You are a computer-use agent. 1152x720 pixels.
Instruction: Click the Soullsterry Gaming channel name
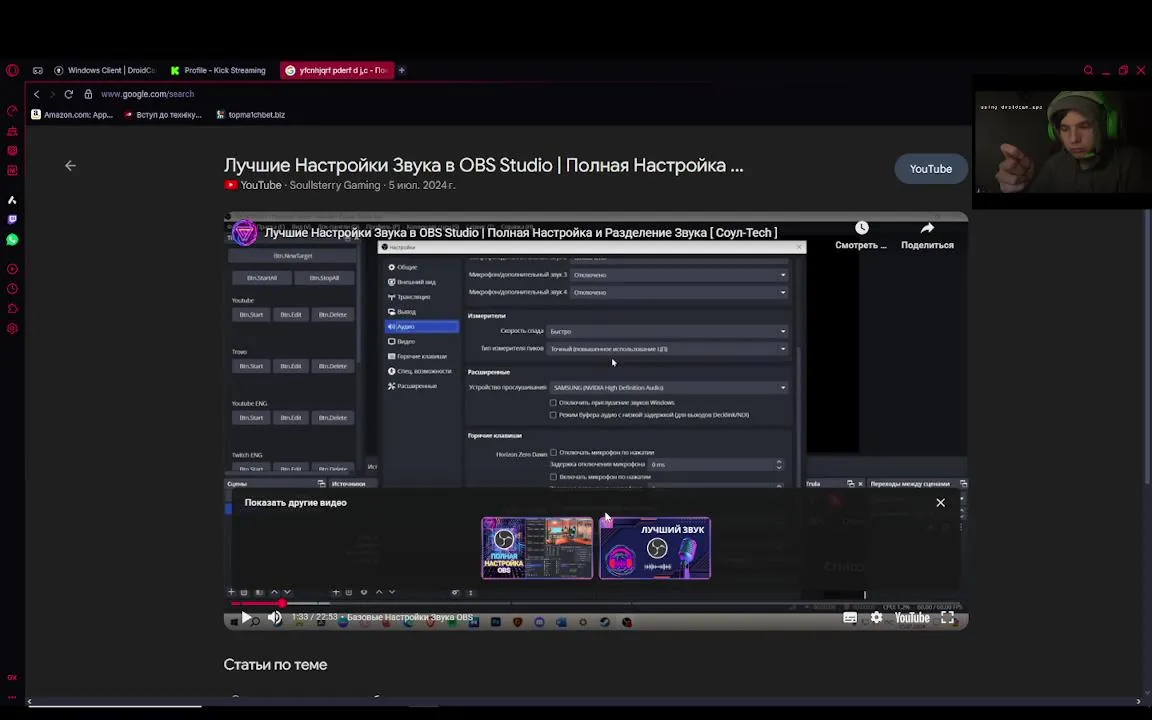tap(335, 185)
